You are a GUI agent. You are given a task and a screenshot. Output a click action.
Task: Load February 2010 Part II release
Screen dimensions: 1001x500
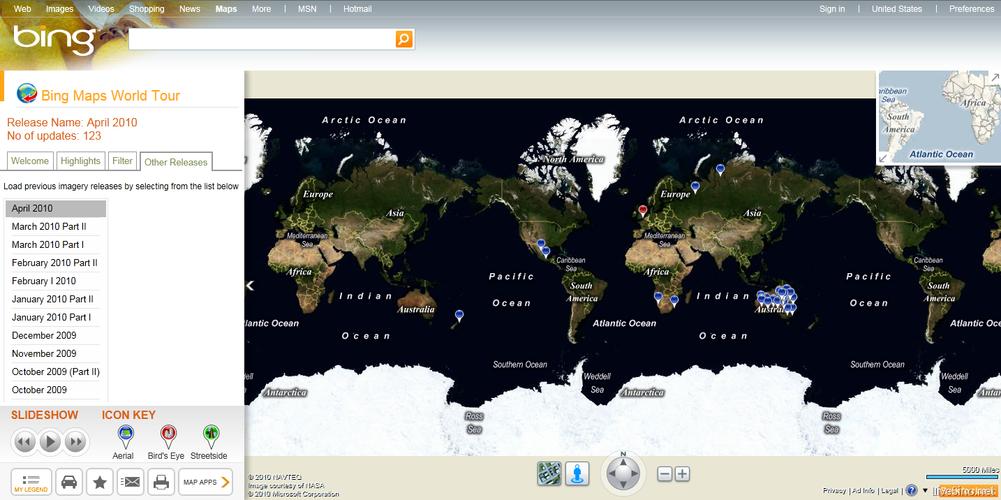click(x=56, y=262)
